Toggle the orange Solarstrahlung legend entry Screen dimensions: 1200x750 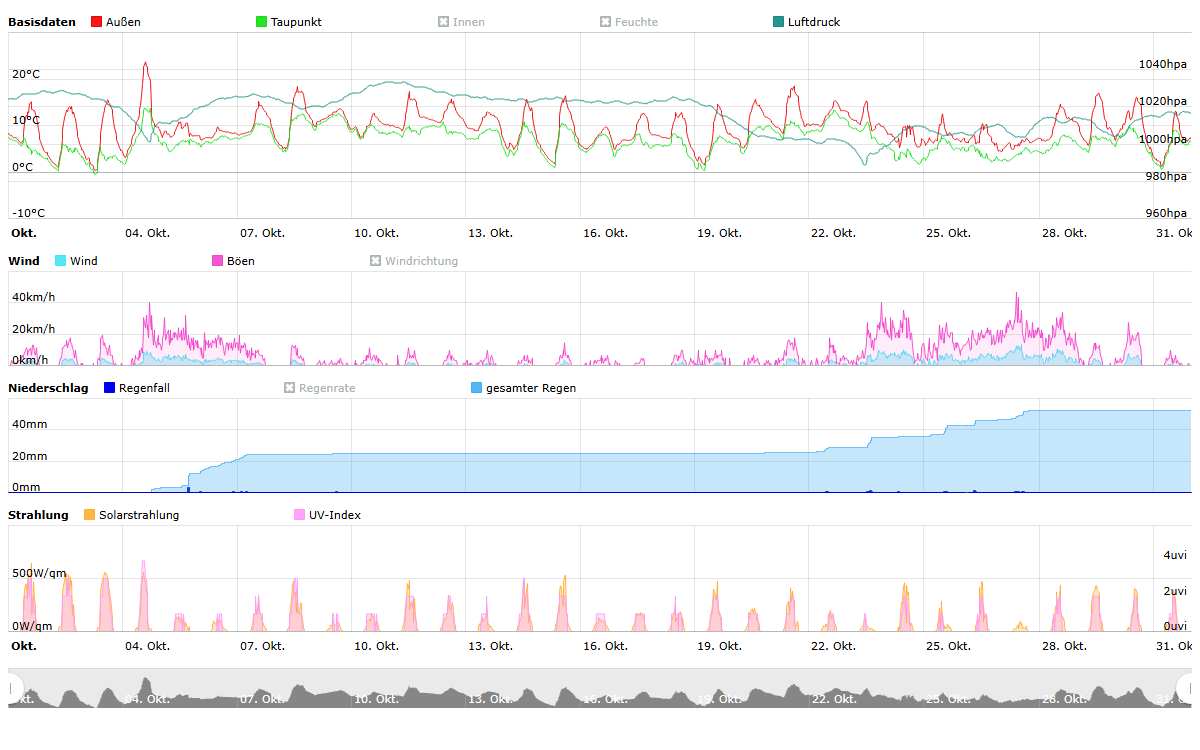[90, 515]
